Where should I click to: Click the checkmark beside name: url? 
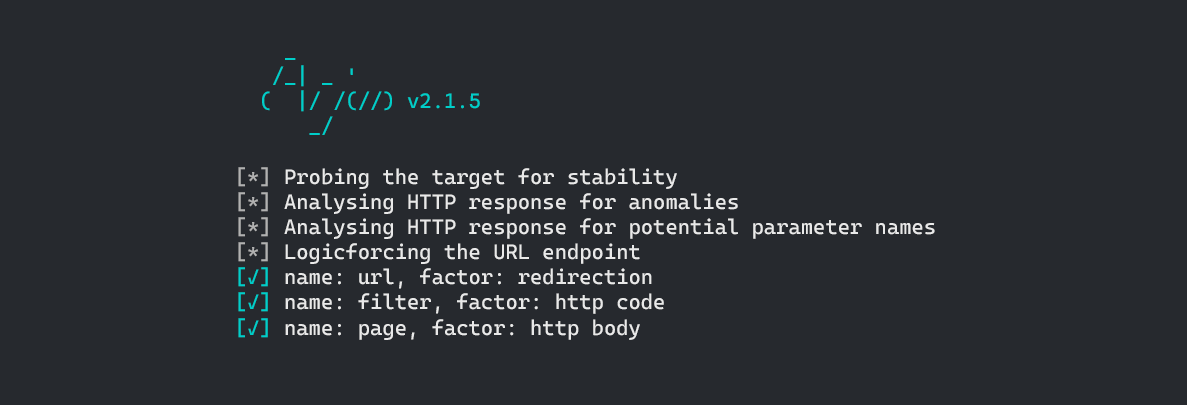(x=253, y=278)
